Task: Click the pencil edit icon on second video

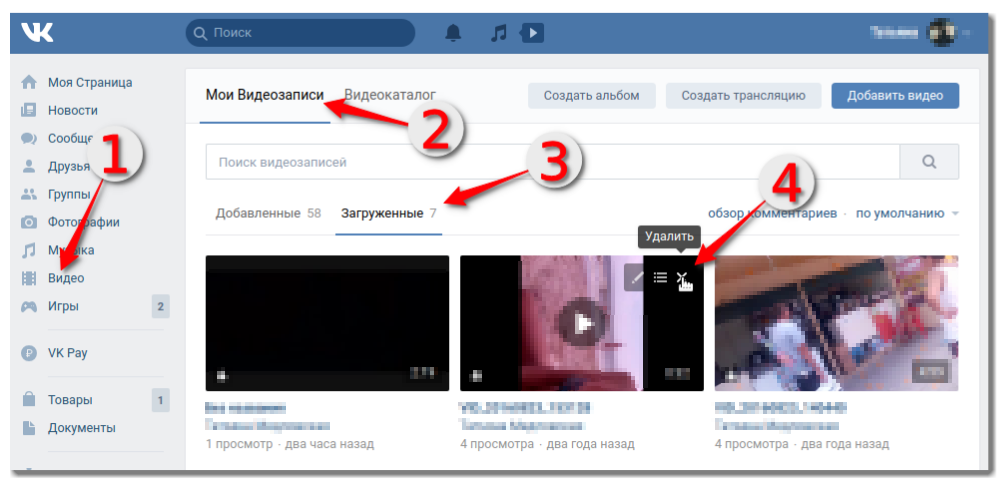Action: (x=635, y=278)
